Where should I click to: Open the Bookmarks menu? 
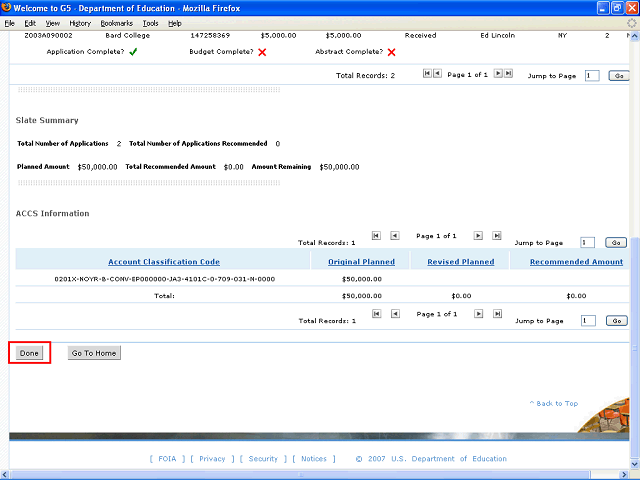pos(117,23)
